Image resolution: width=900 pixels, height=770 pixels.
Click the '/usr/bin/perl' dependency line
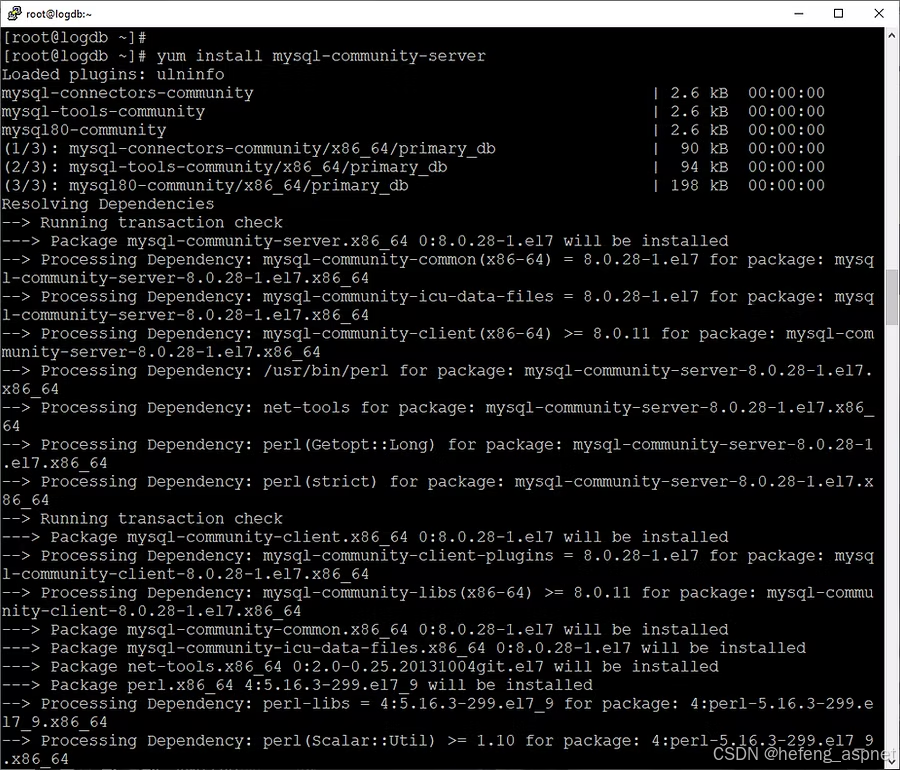point(437,380)
